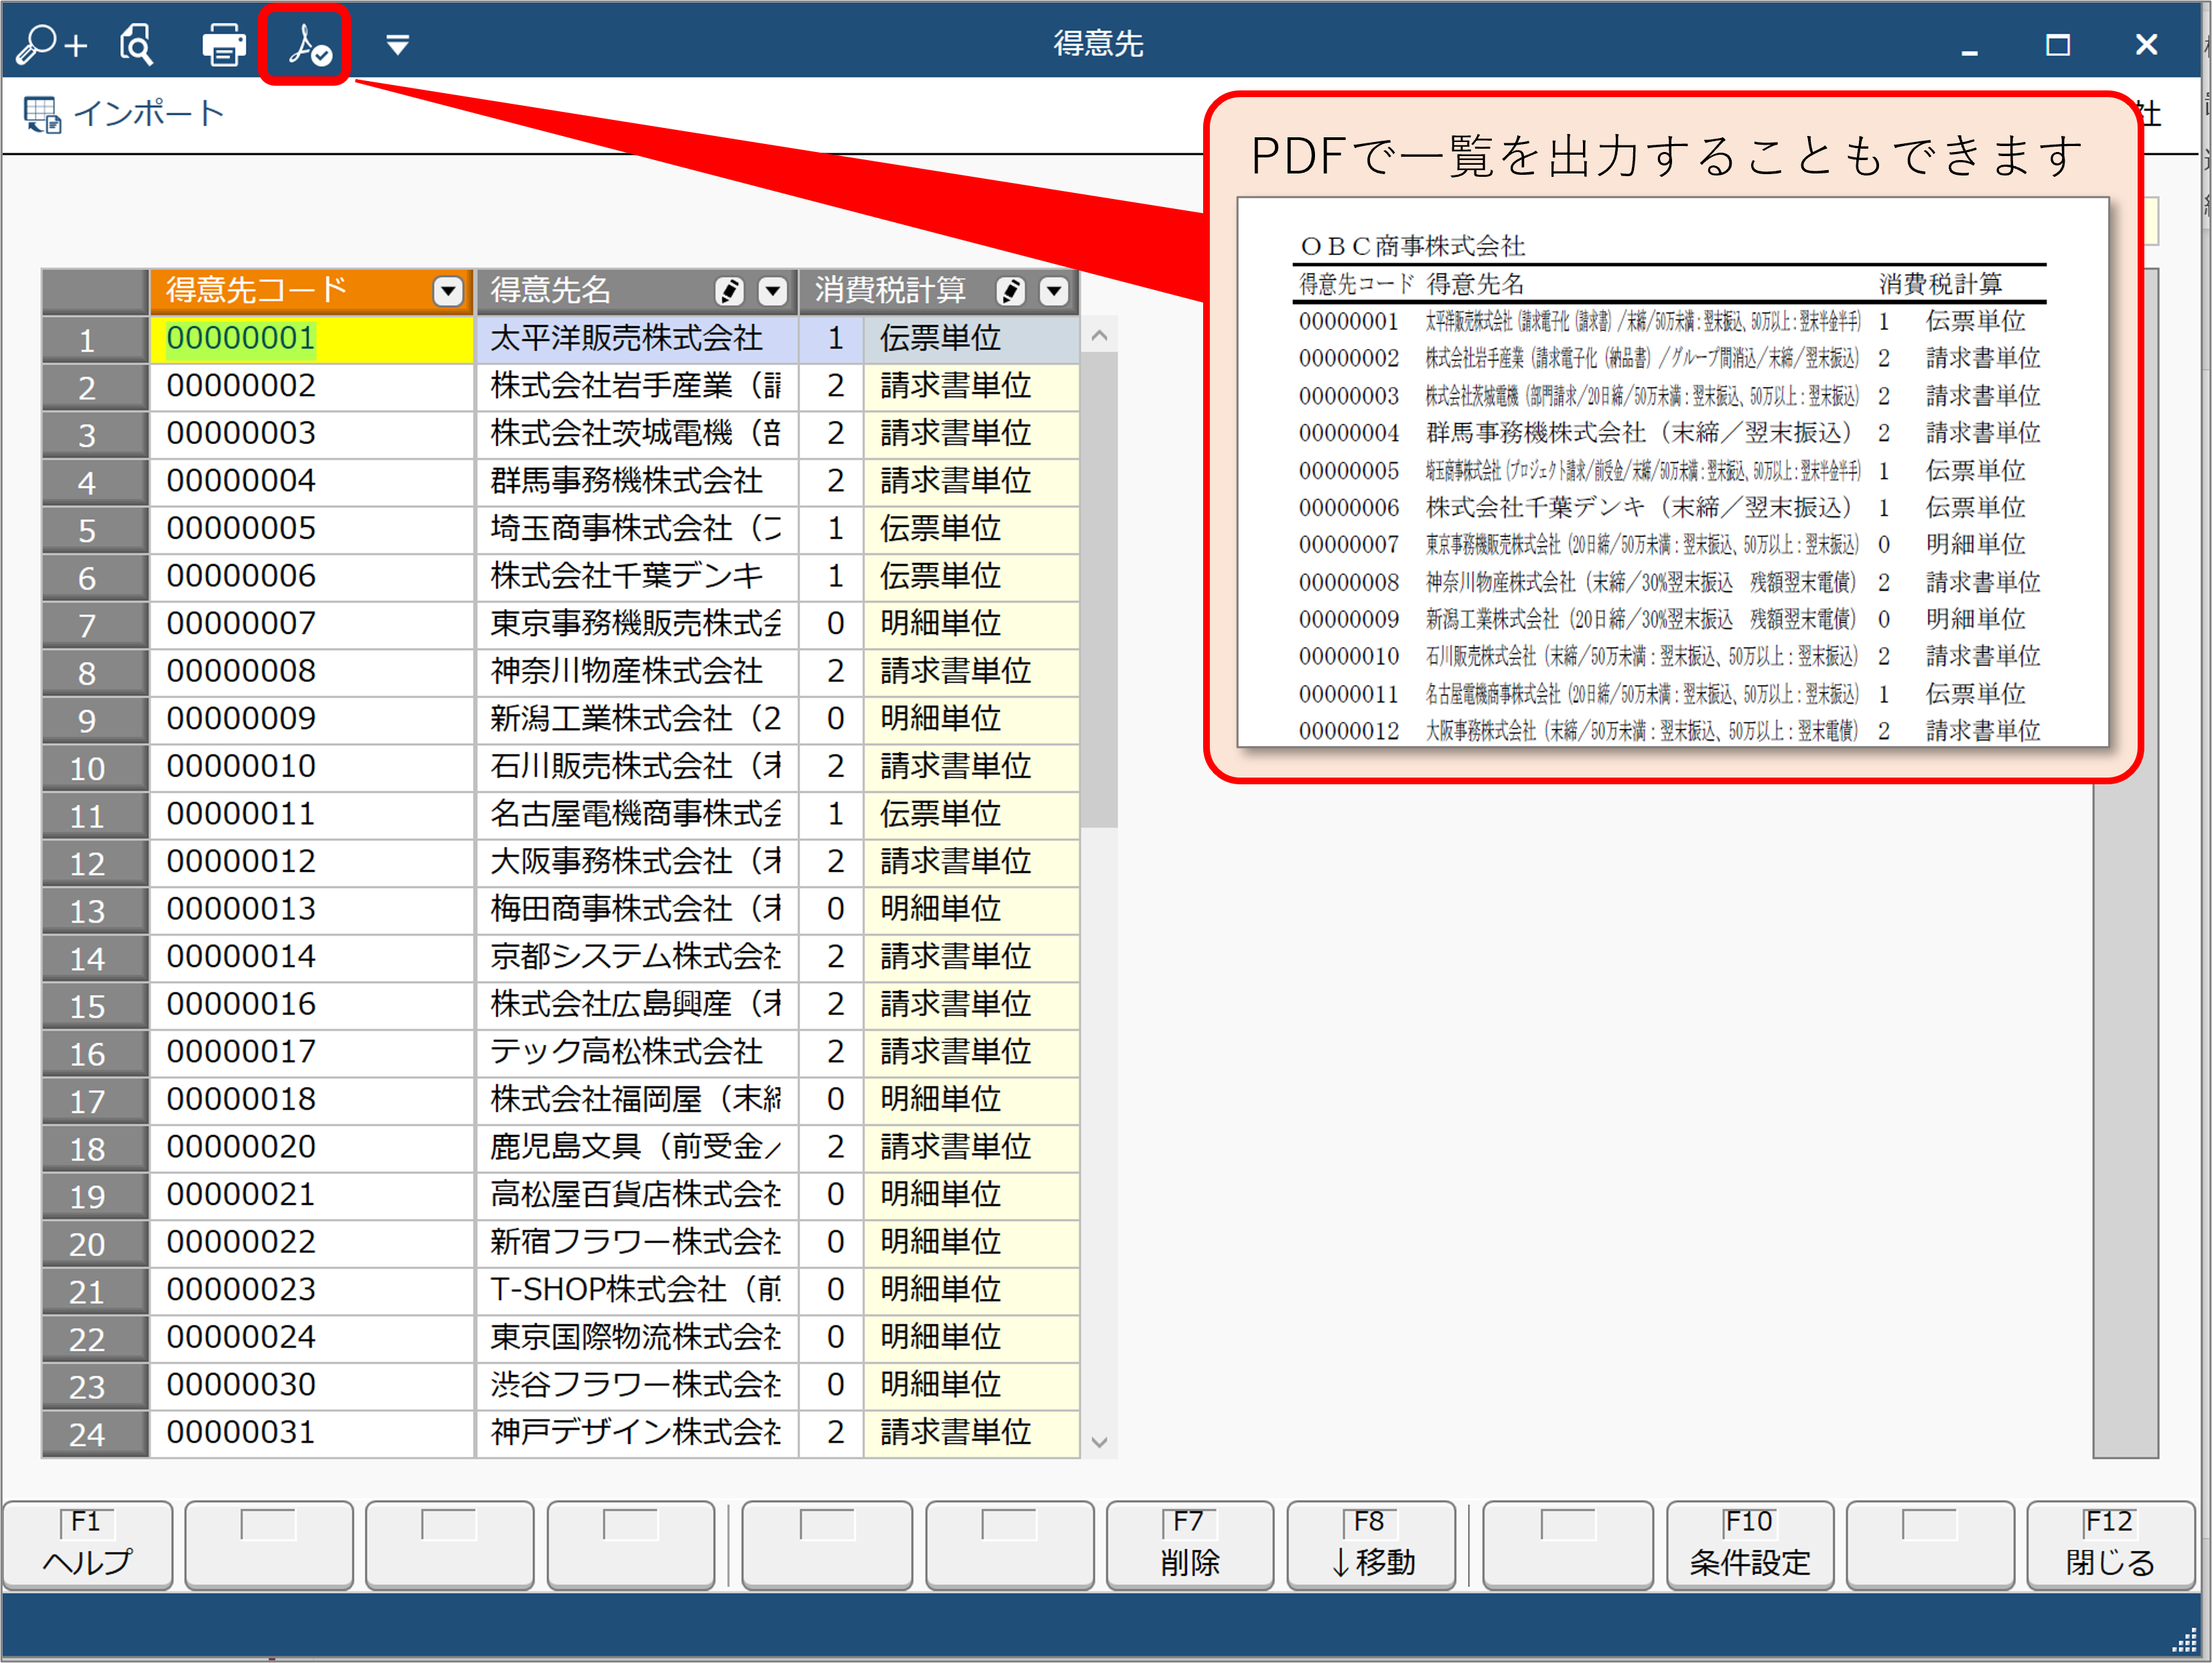This screenshot has height=1663, width=2212.
Task: Select row header number 1
Action: tap(95, 340)
